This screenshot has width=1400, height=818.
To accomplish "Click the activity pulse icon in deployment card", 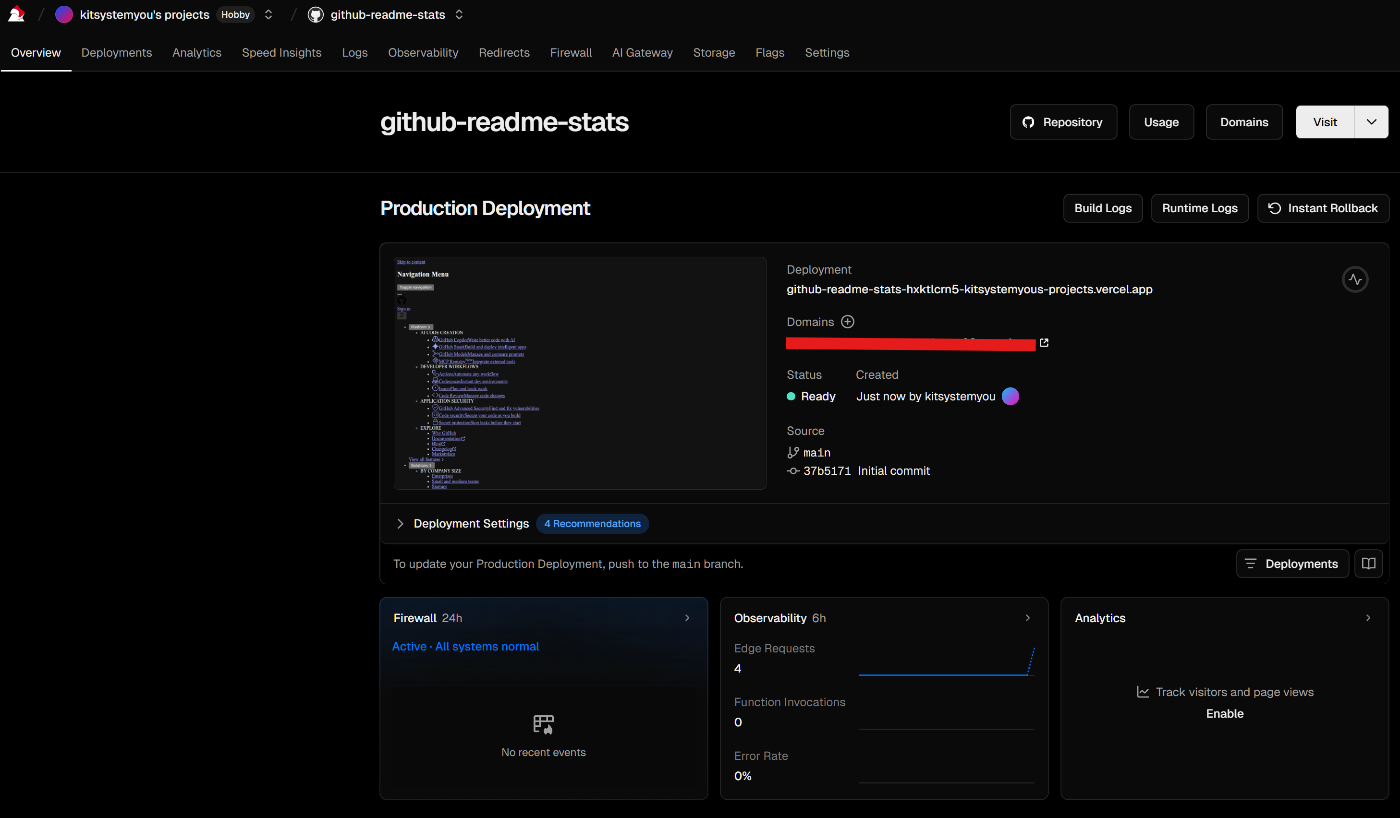I will click(x=1355, y=280).
